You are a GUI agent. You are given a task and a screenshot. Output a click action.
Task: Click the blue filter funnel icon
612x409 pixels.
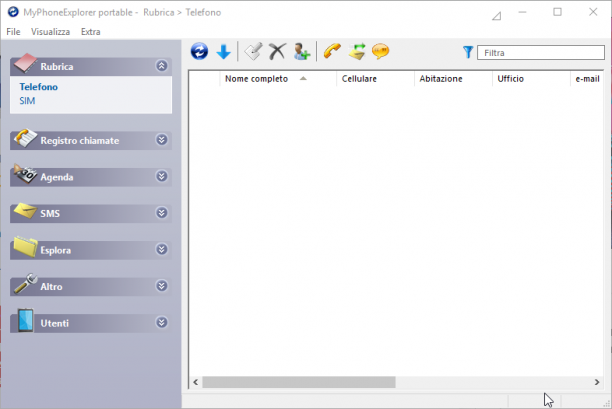pos(468,52)
